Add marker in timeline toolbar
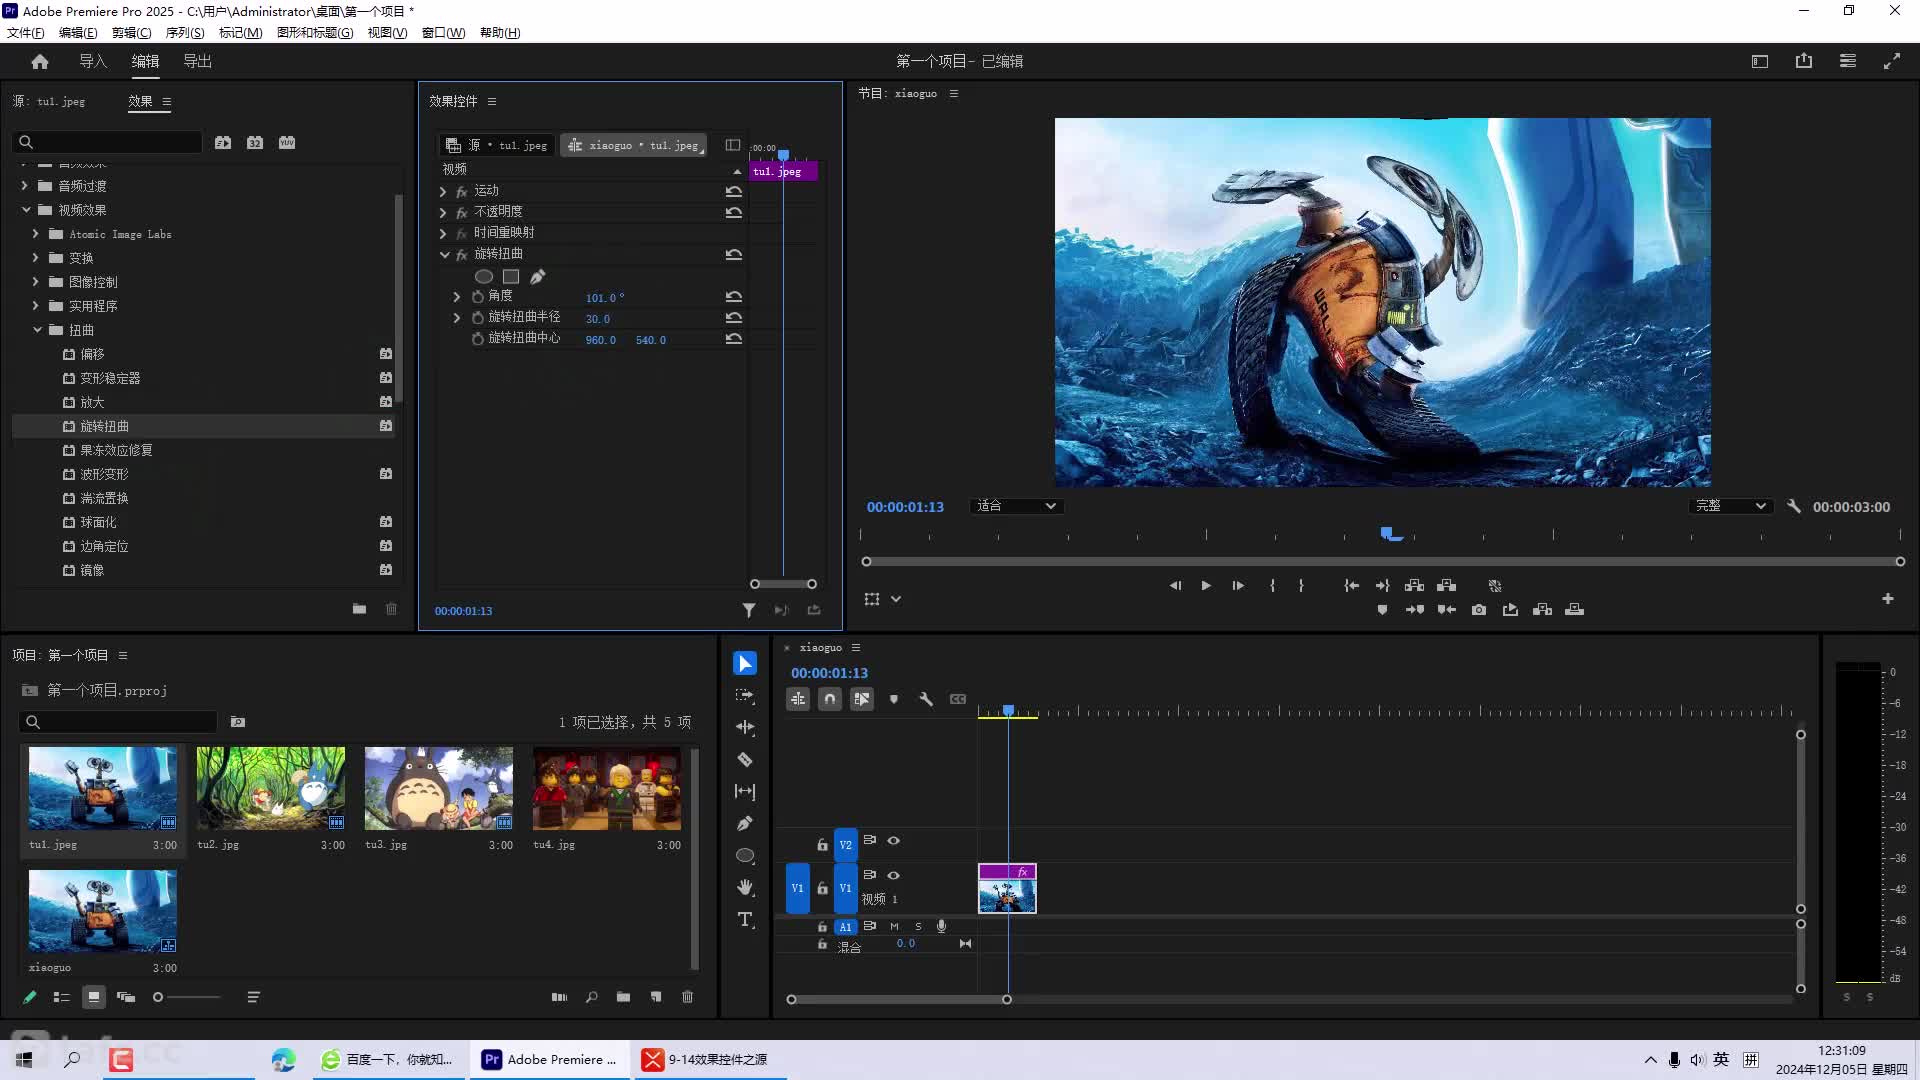This screenshot has height=1080, width=1920. pyautogui.click(x=894, y=699)
